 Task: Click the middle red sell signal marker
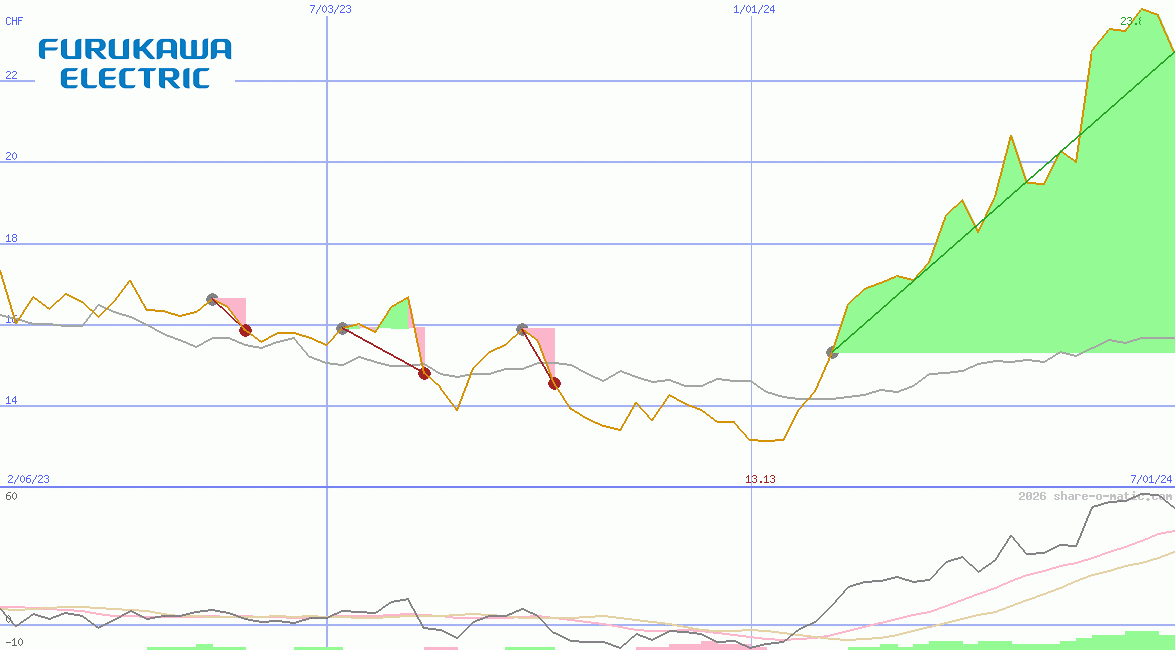(x=424, y=373)
